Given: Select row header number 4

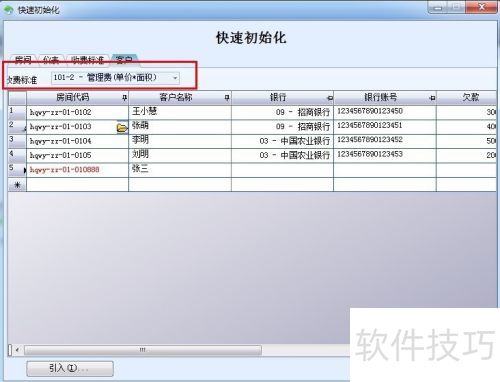Looking at the screenshot, I should point(17,156).
